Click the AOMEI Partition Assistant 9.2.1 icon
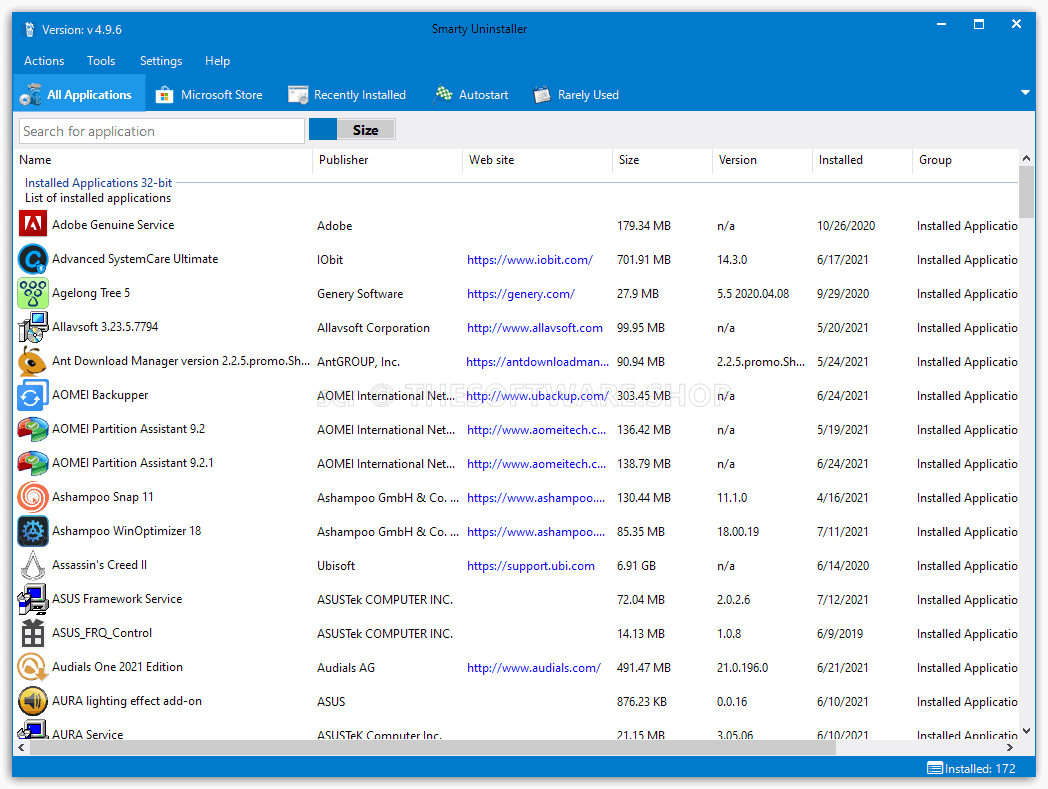Viewport: 1048px width, 789px height. [33, 463]
